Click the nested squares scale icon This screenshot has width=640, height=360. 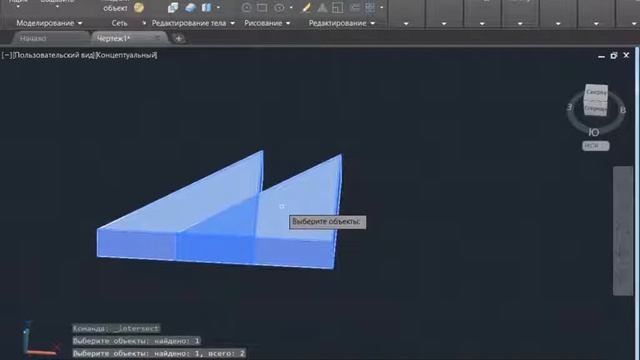338,7
